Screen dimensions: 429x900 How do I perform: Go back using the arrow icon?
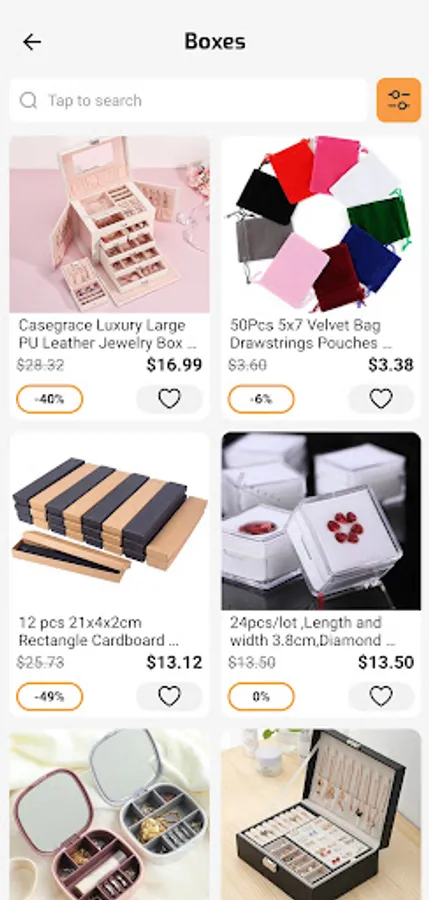pos(32,42)
